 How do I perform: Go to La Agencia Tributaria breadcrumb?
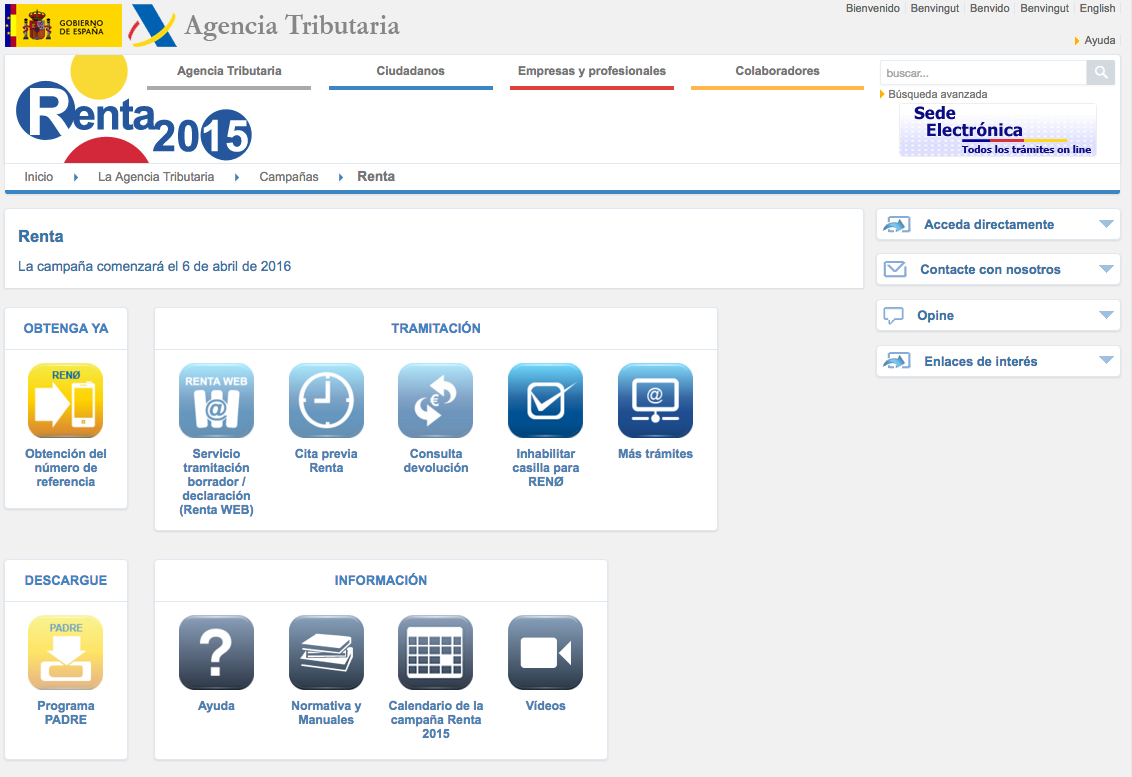click(156, 177)
